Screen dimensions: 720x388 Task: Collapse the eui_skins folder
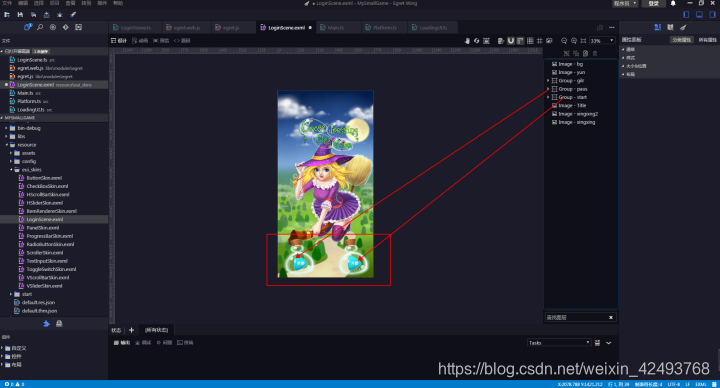[11, 169]
